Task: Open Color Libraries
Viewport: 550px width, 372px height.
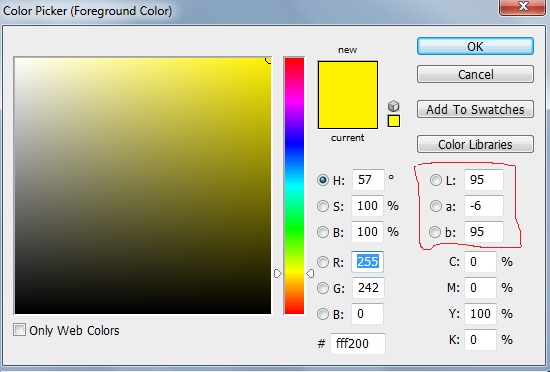Action: point(475,144)
